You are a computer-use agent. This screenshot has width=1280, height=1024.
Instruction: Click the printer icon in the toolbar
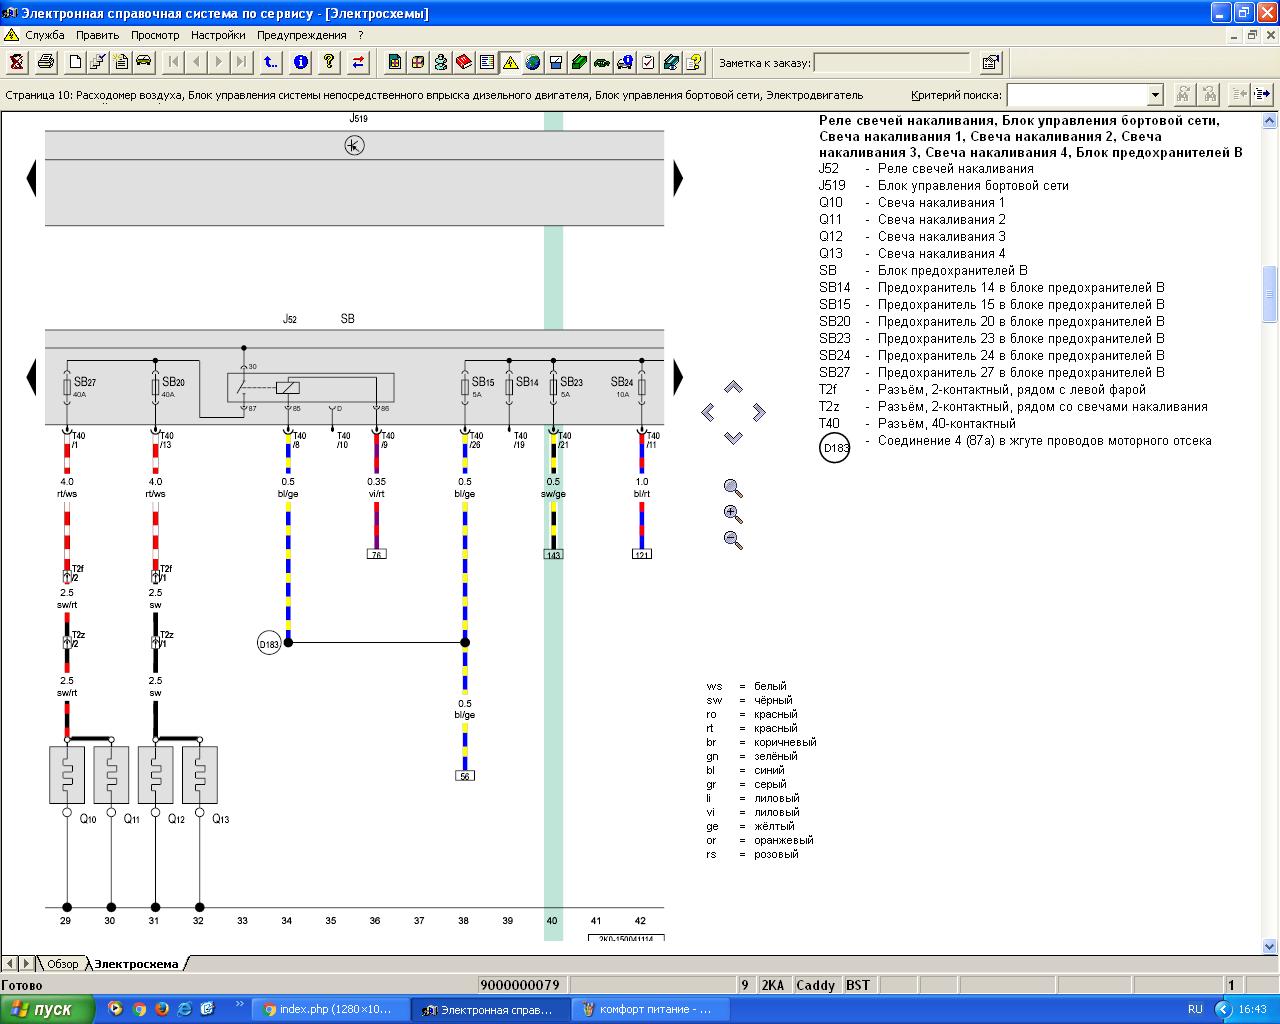[46, 62]
